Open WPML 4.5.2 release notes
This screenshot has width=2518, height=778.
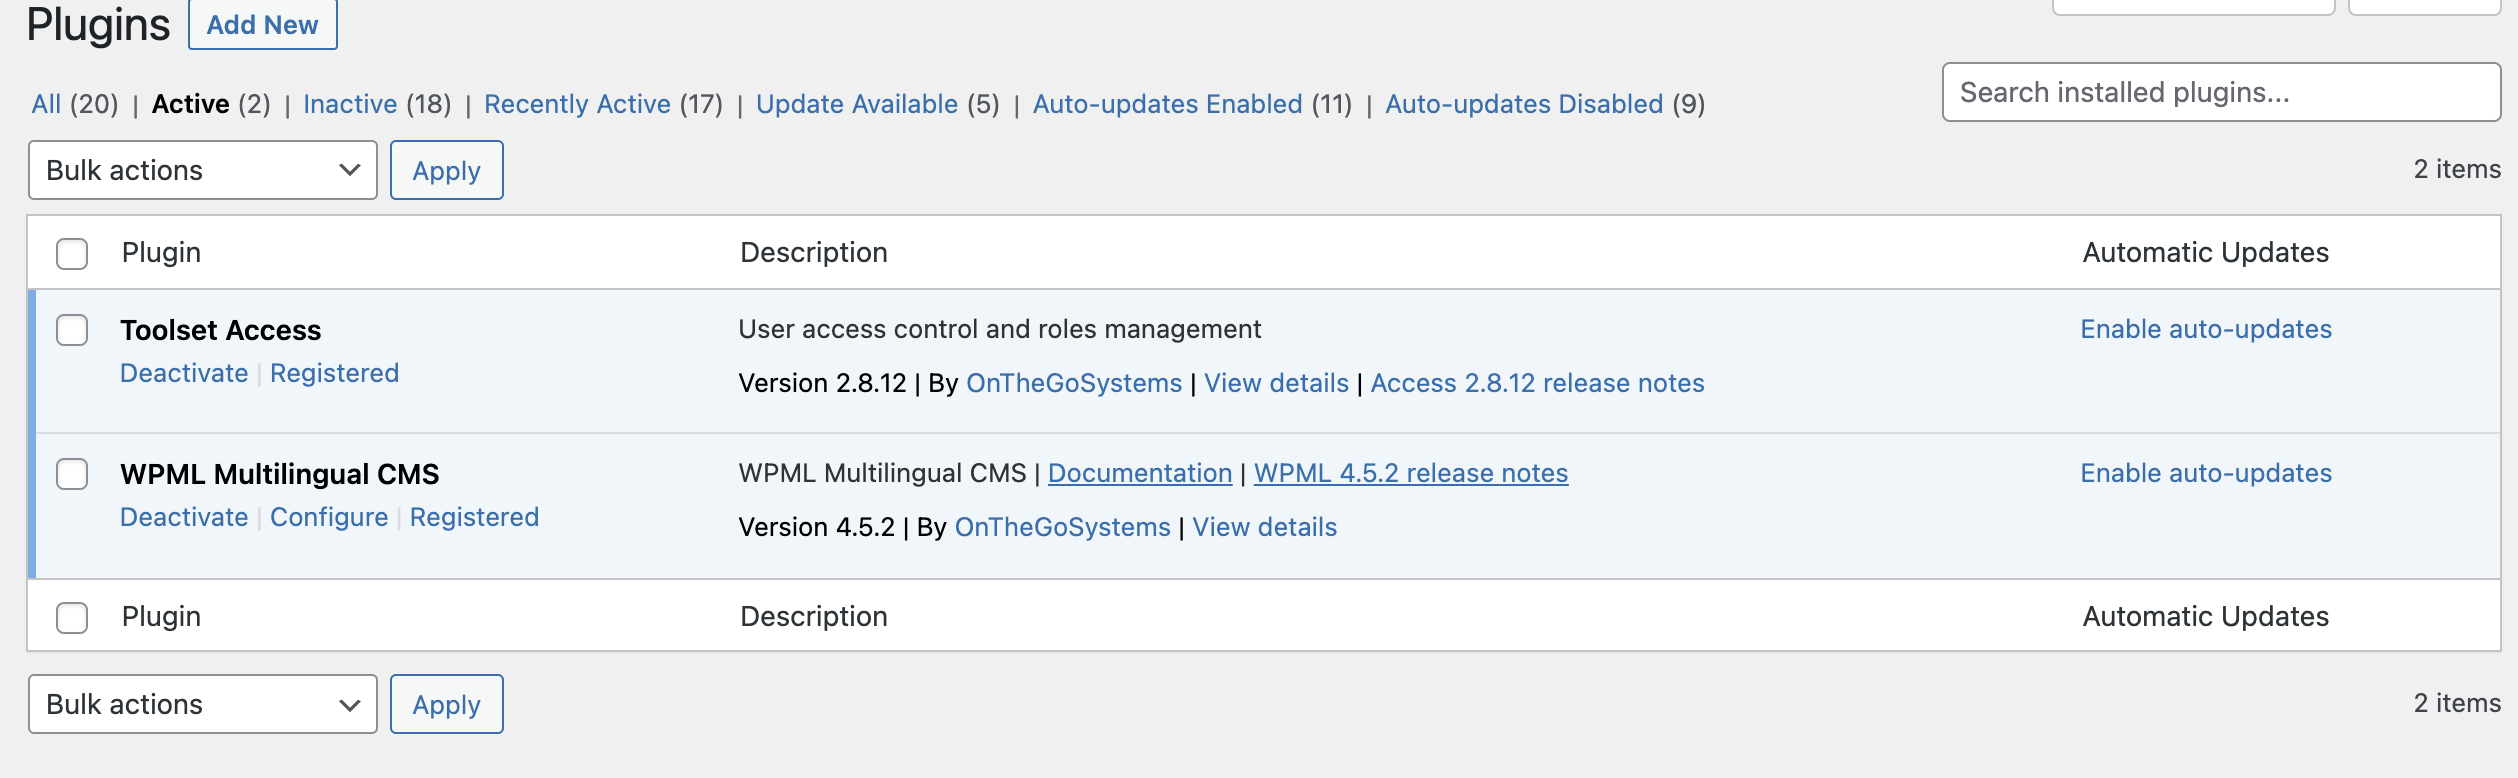coord(1410,473)
